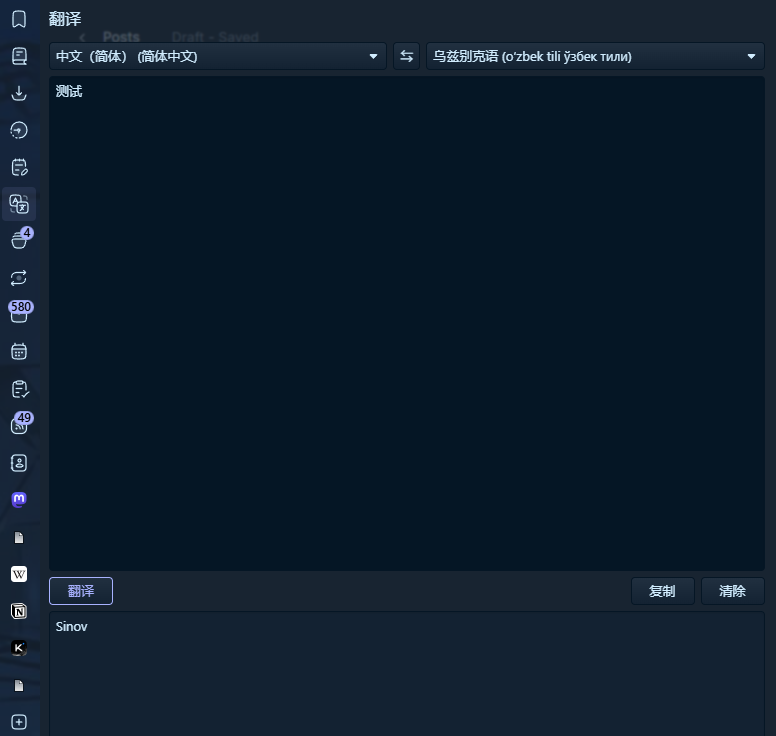Open the notes icon with pencil
Image resolution: width=776 pixels, height=736 pixels.
[x=19, y=167]
